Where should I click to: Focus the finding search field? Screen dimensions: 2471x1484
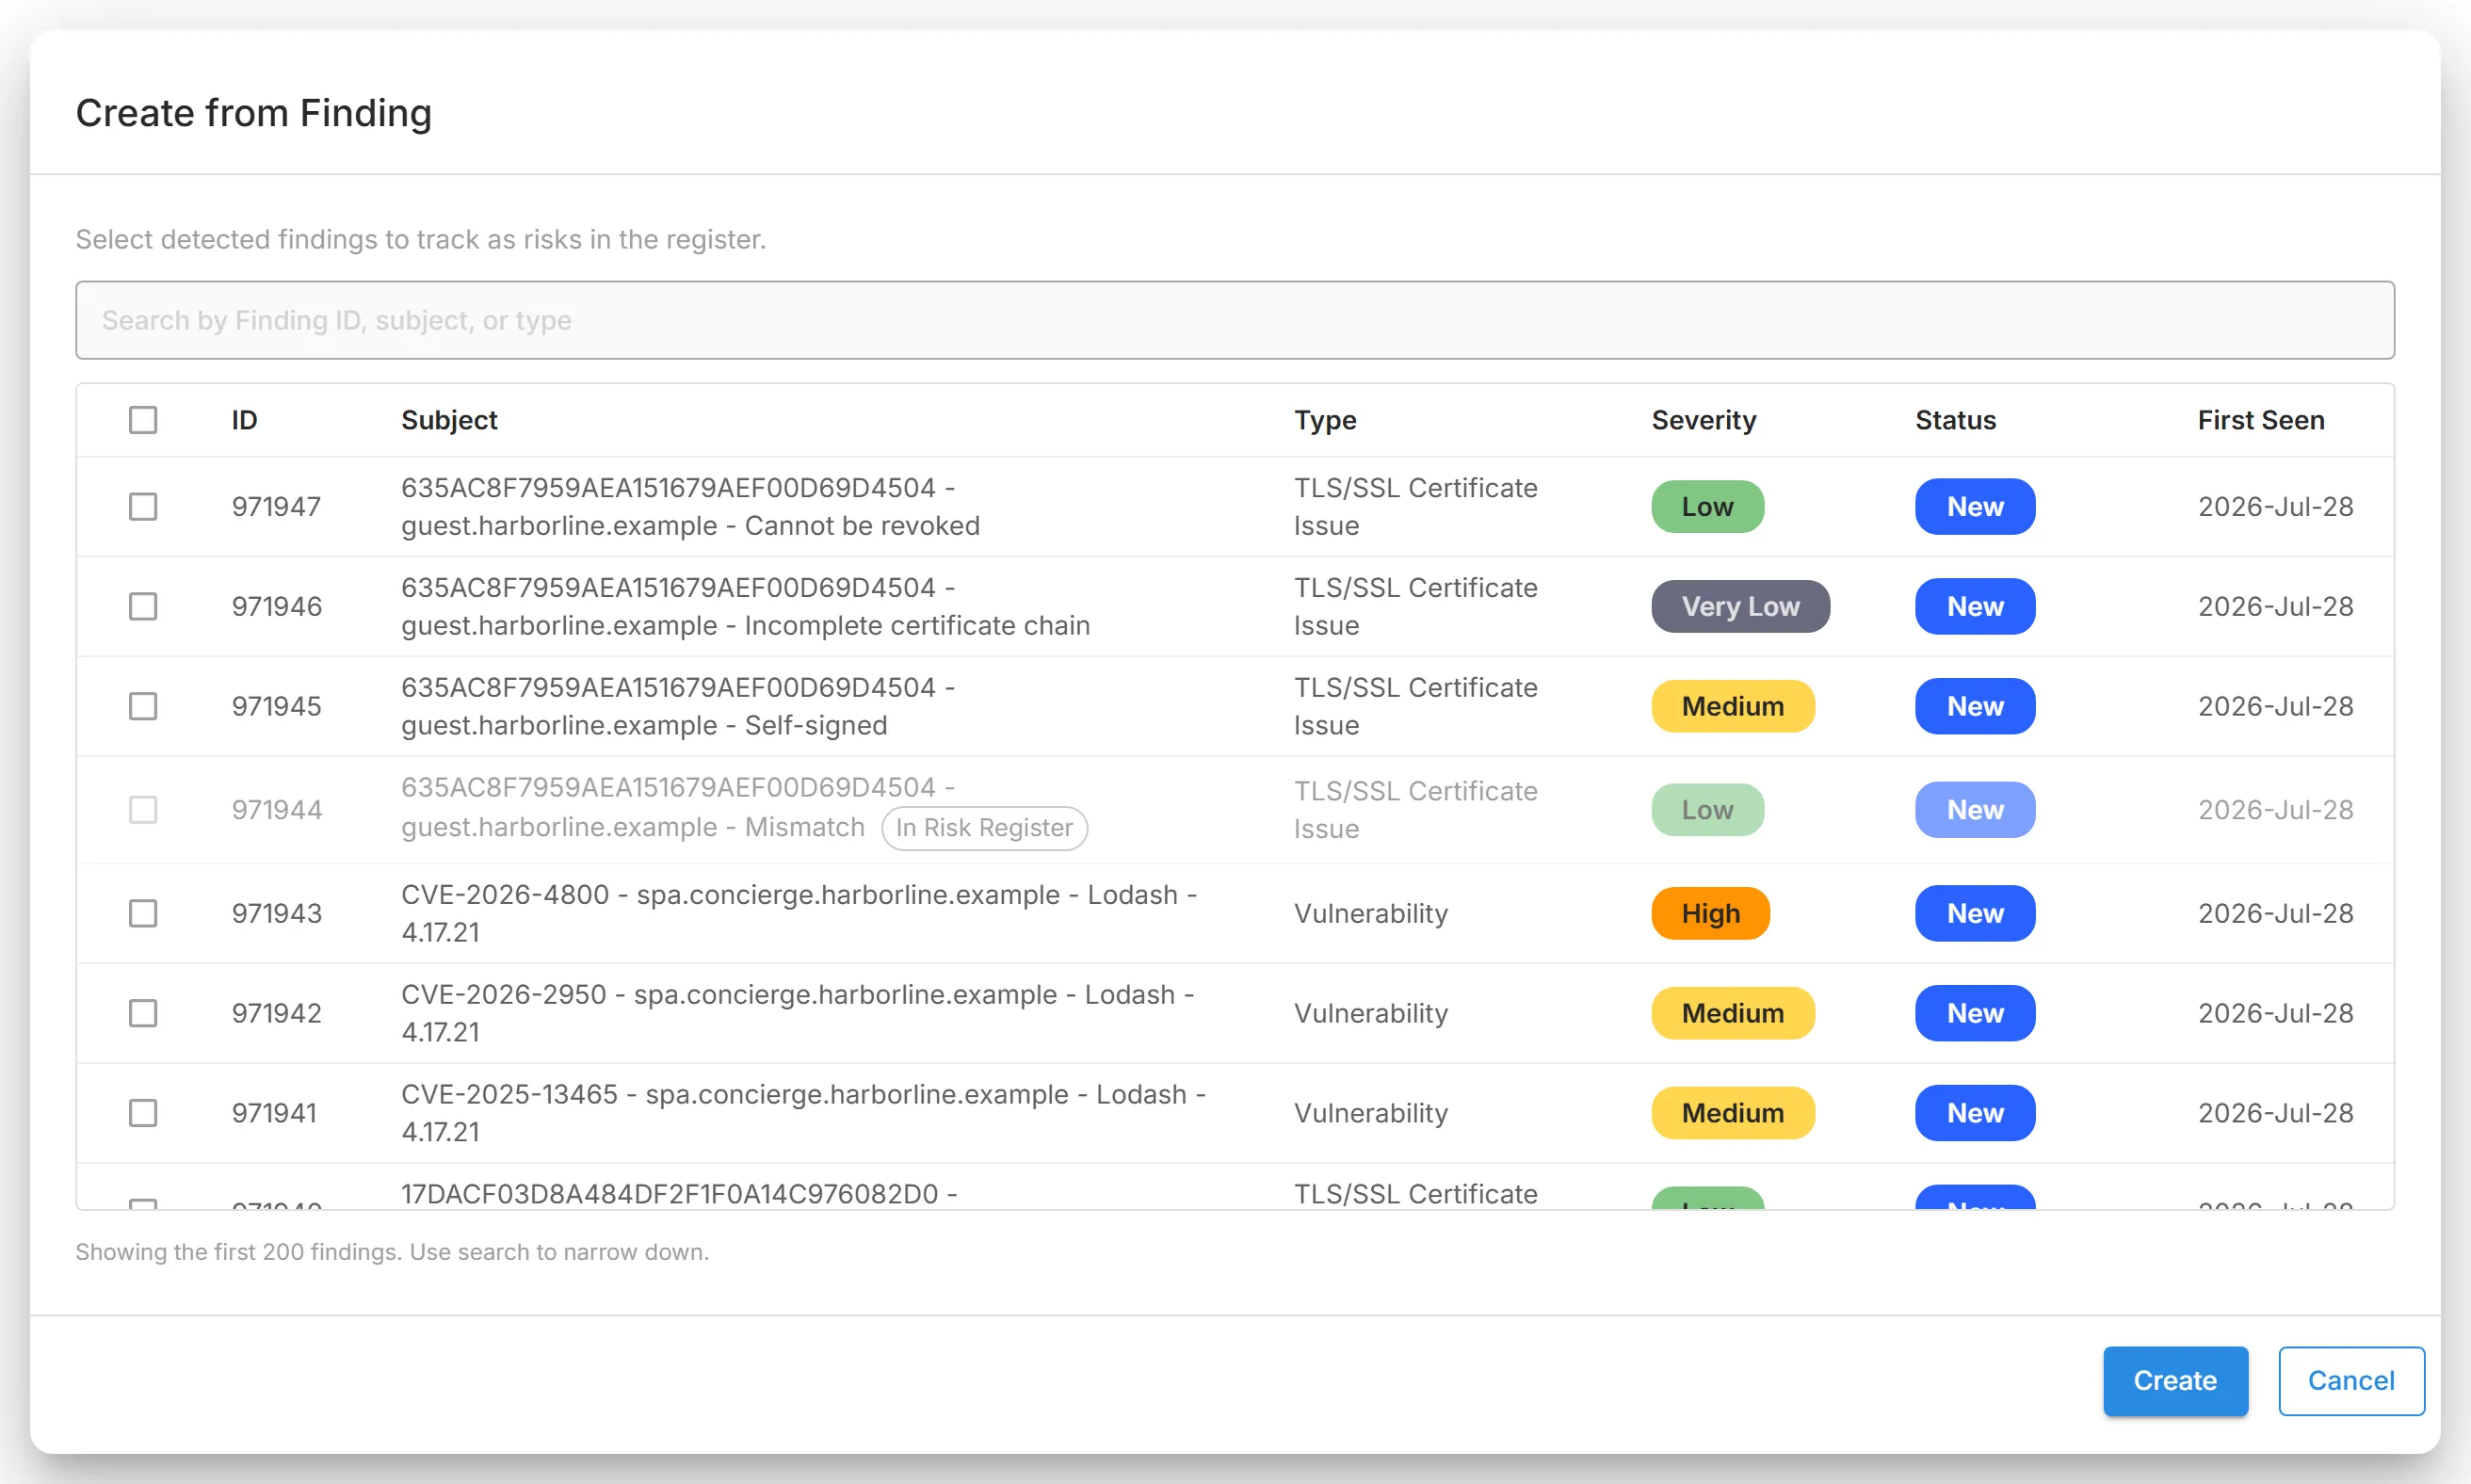1235,320
